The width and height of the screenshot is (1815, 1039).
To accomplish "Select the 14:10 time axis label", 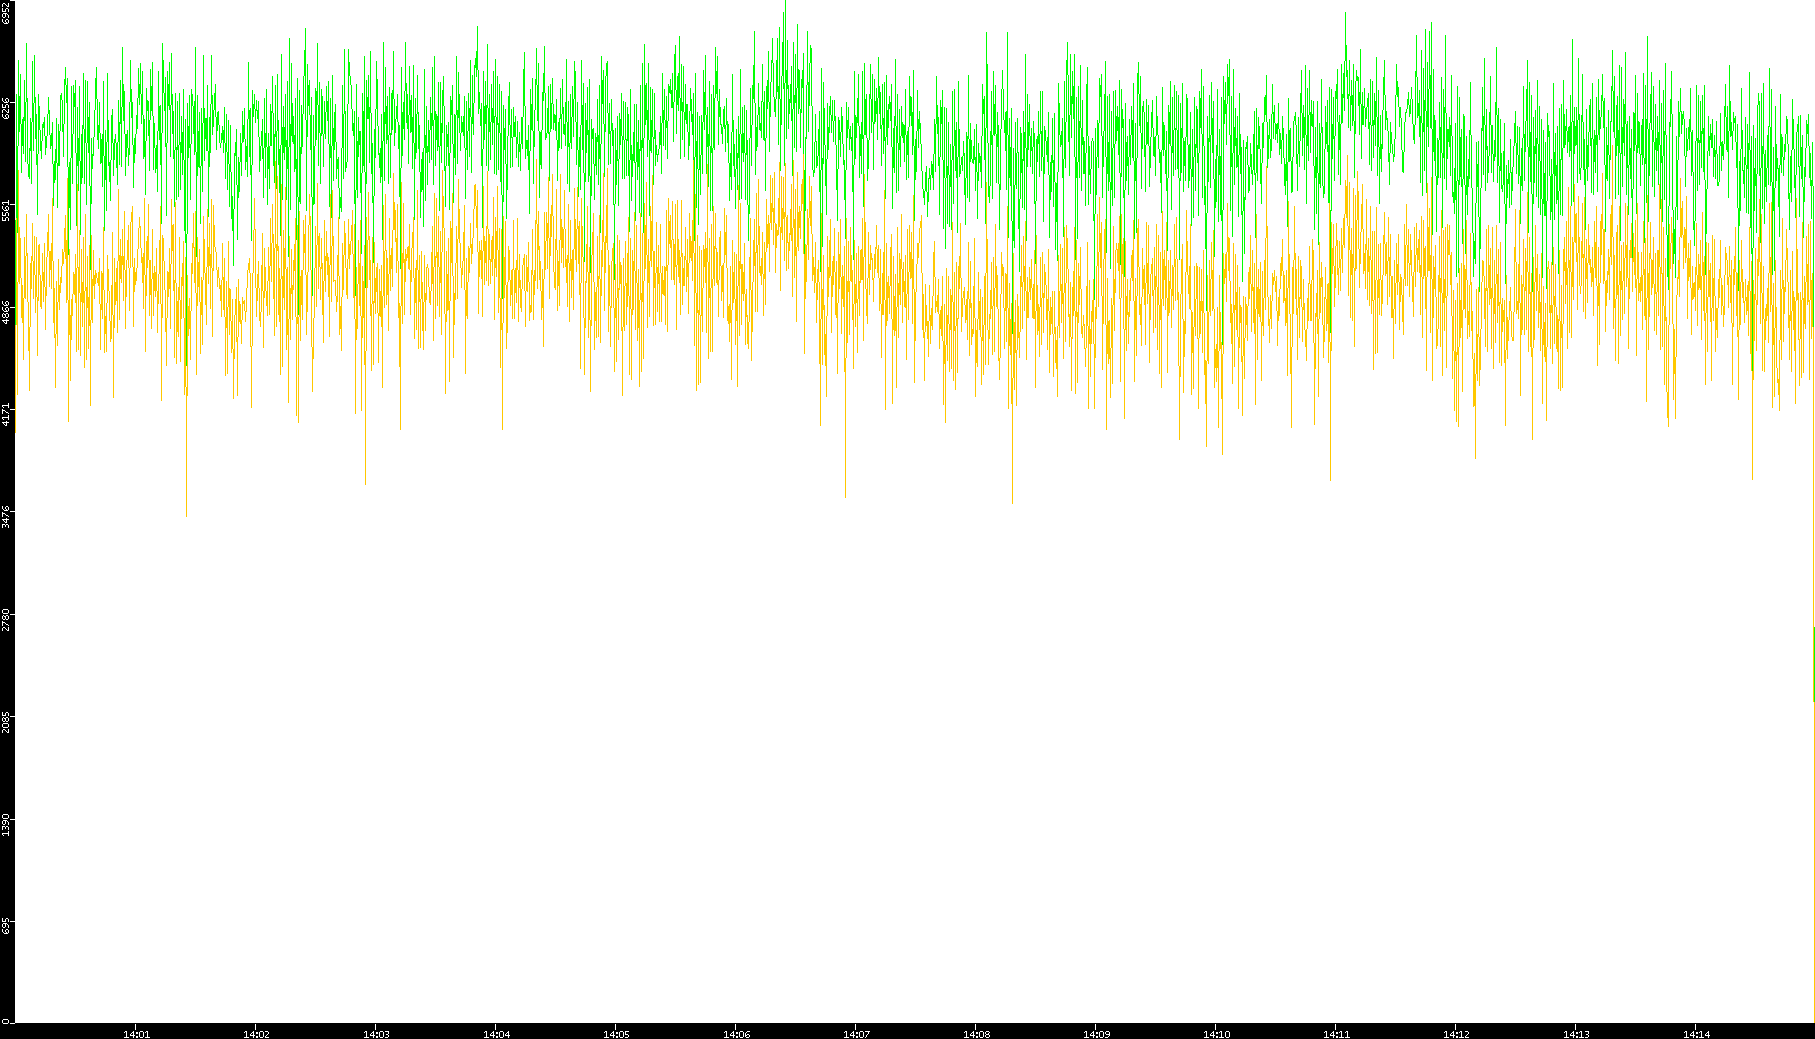I will 1216,1034.
